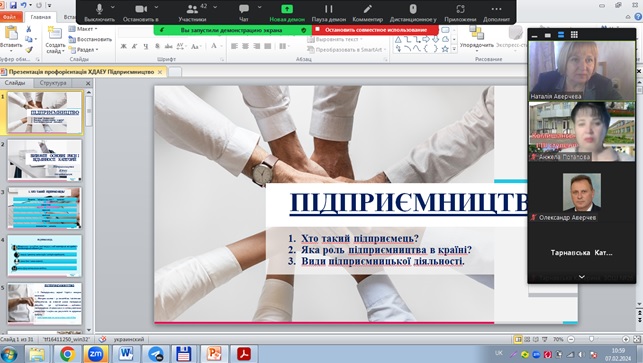This screenshot has width=643, height=363.
Task: Toggle text shadow S
Action: (157, 46)
